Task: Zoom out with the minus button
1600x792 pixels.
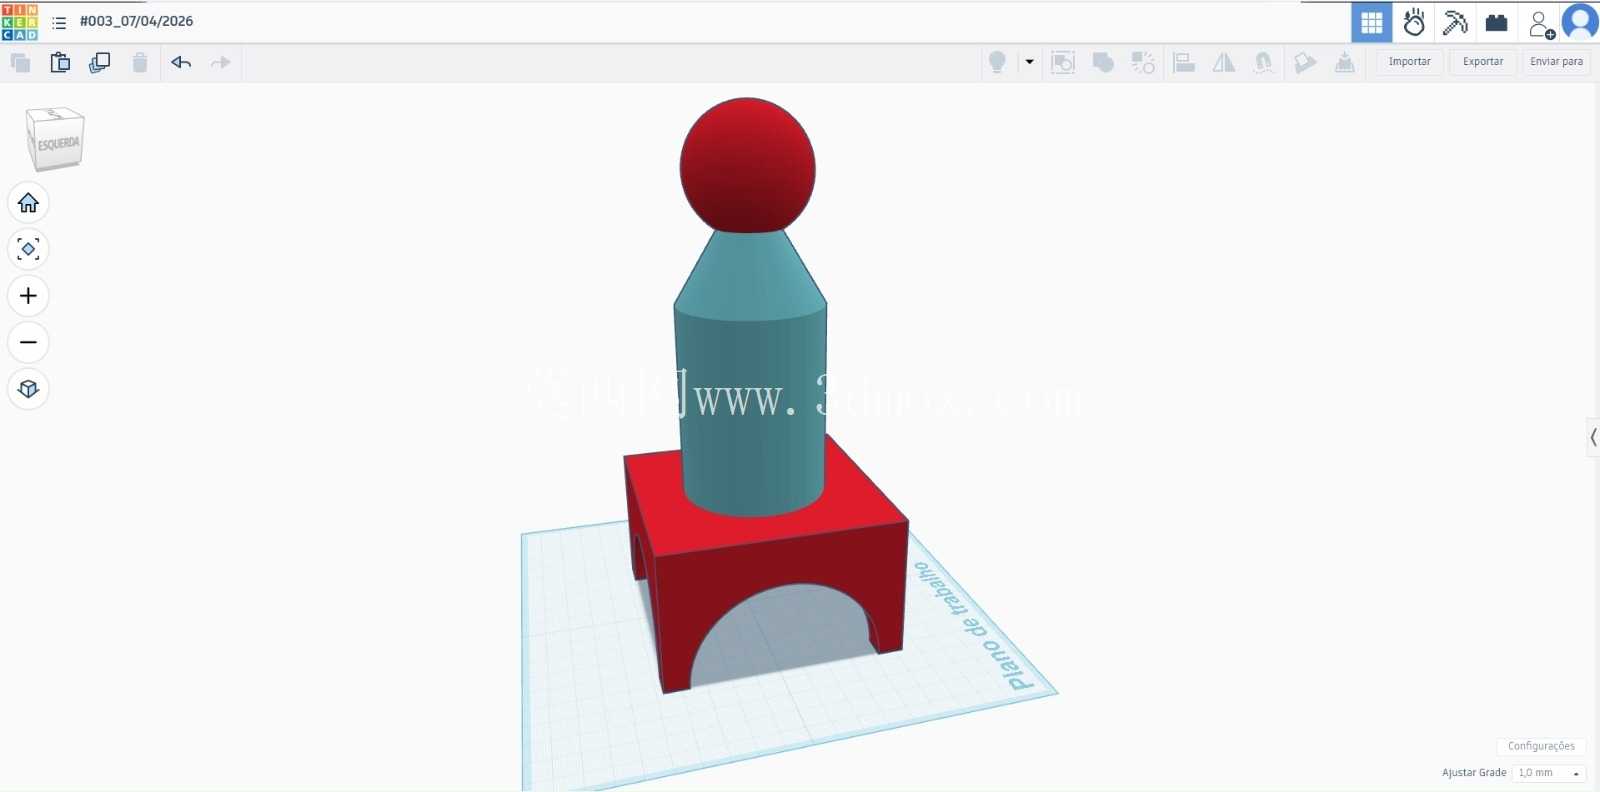Action: 28,342
